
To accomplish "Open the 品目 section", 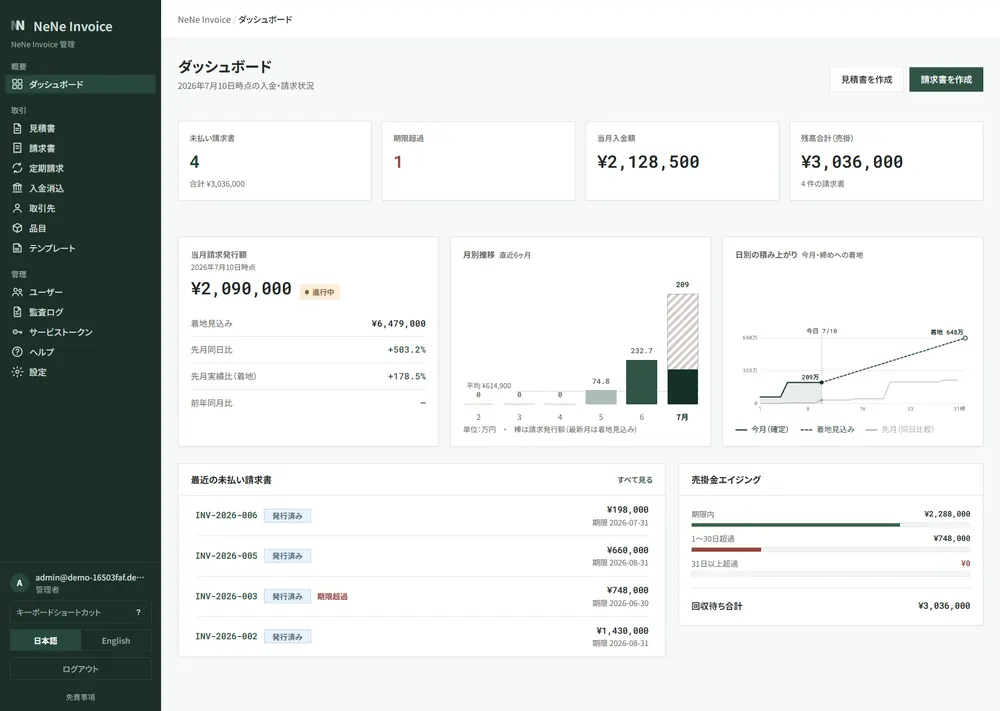I will tap(80, 228).
